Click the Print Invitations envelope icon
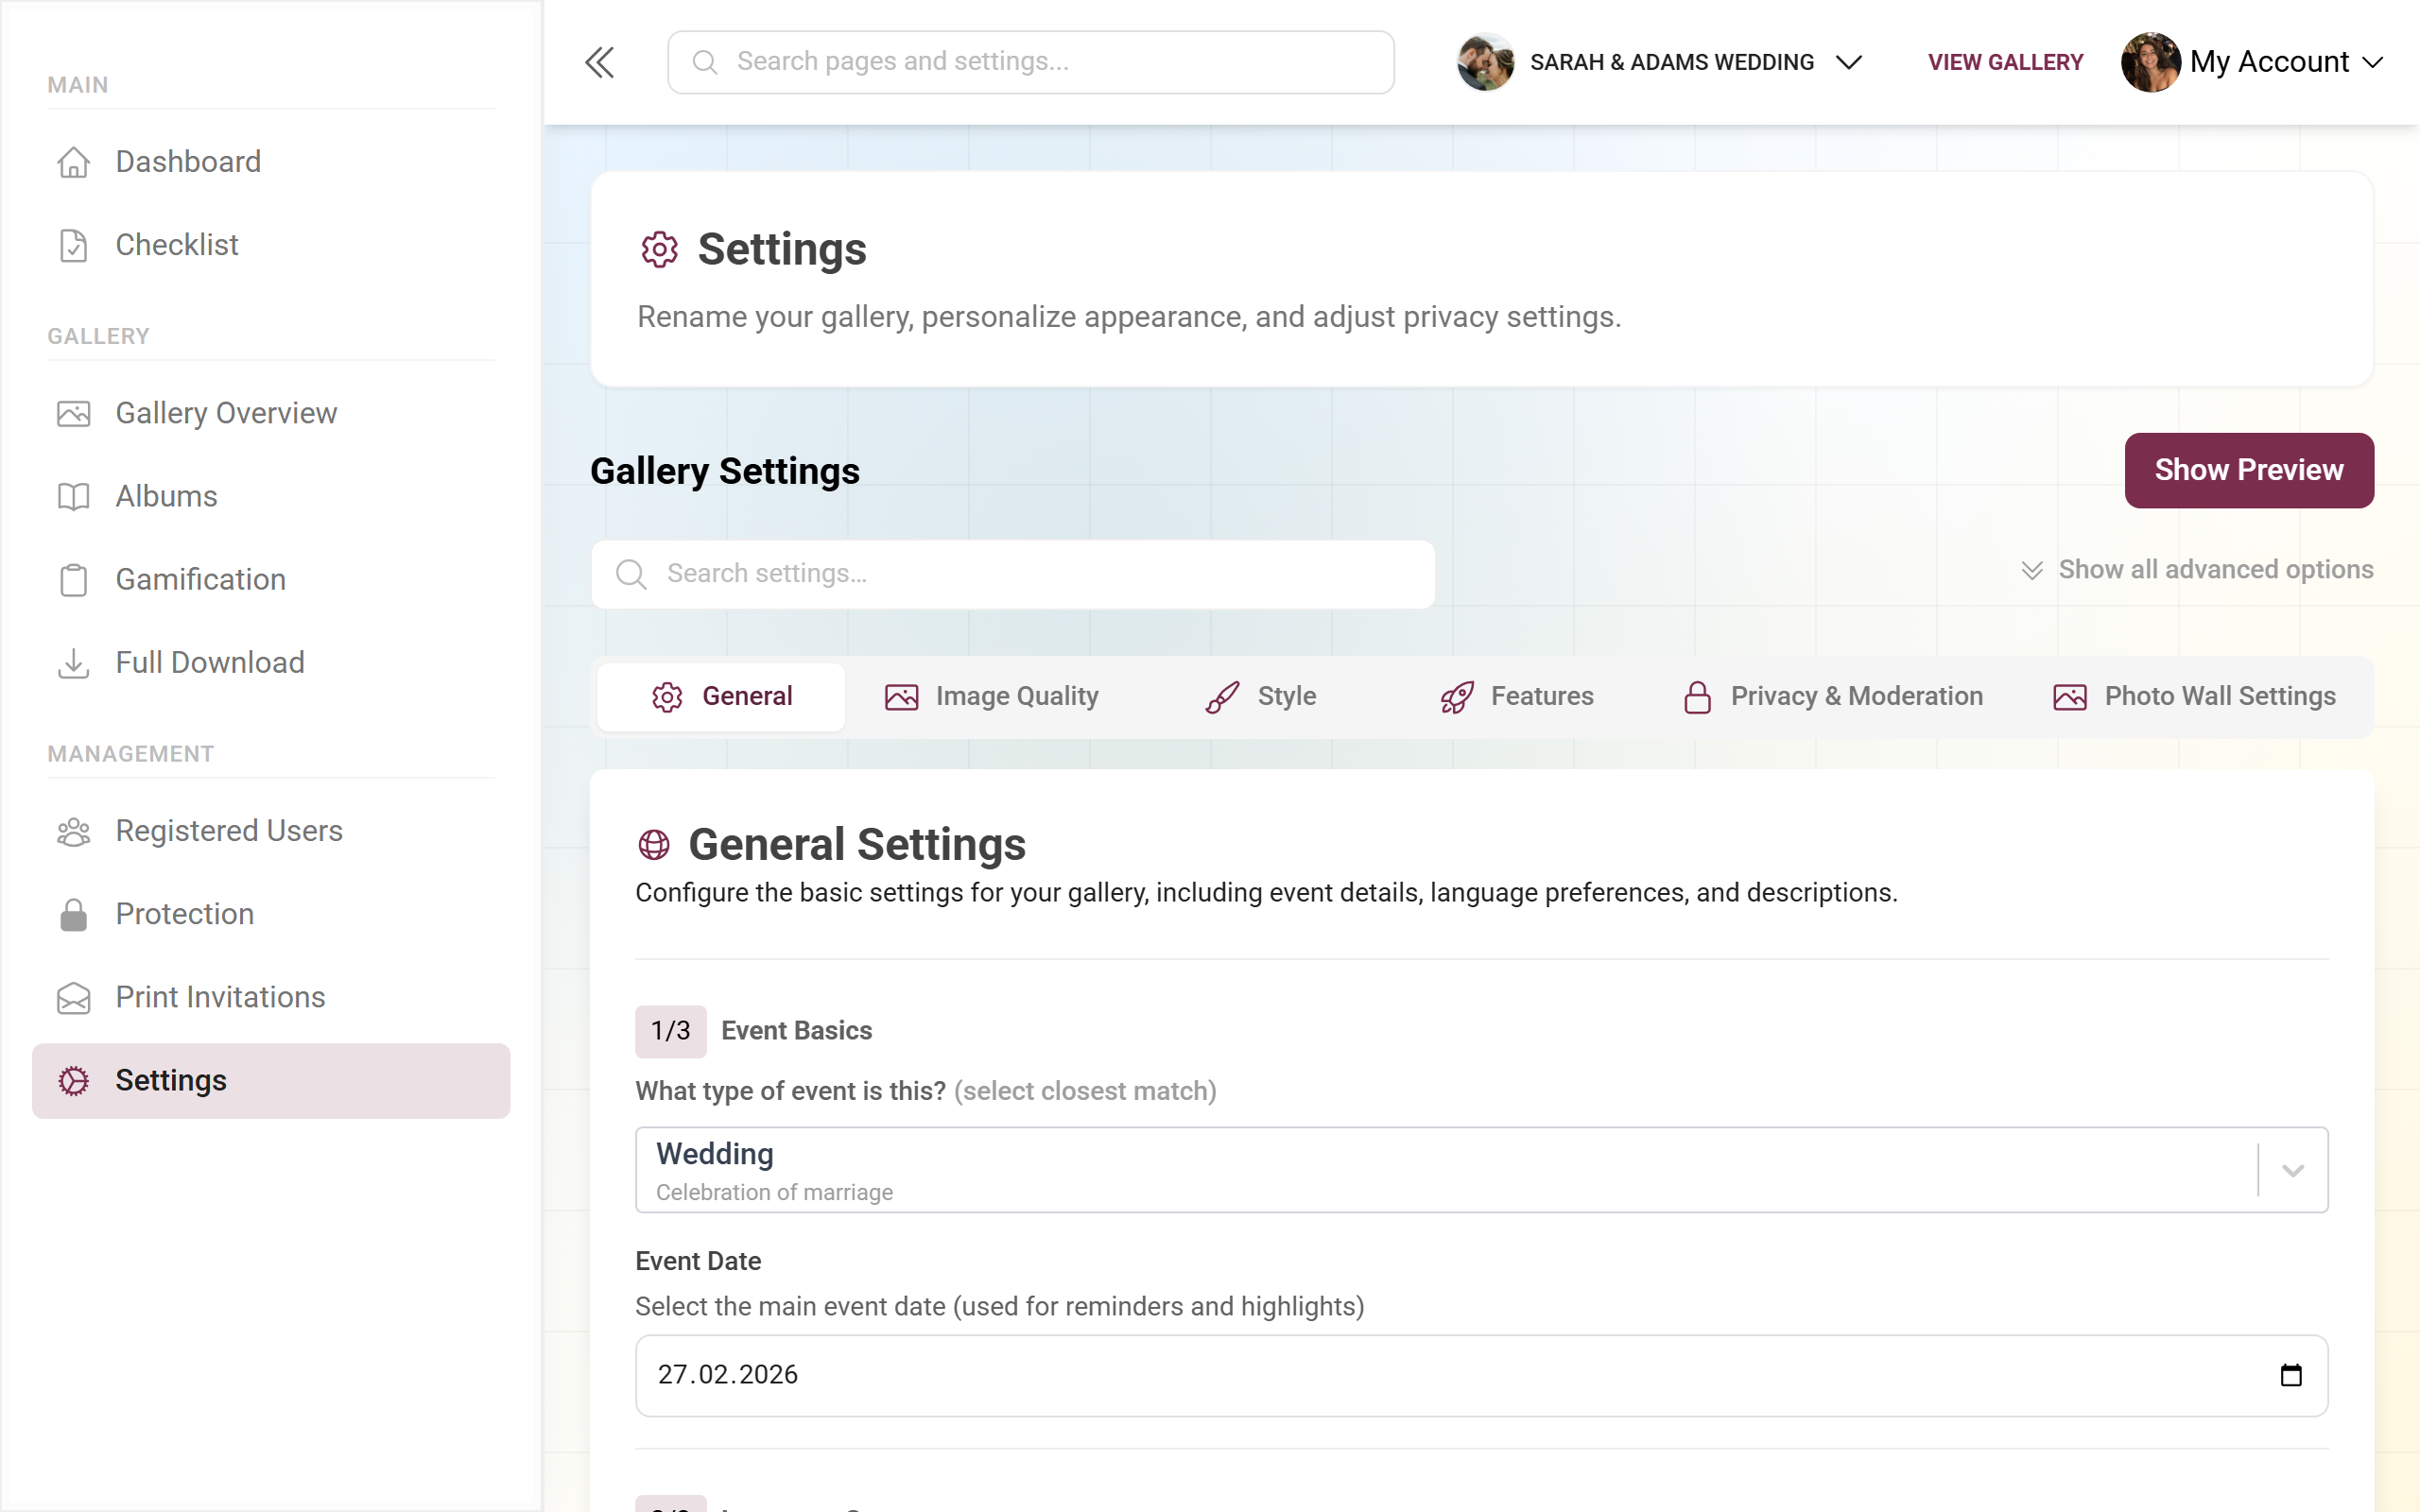Viewport: 2420px width, 1512px height. point(73,998)
